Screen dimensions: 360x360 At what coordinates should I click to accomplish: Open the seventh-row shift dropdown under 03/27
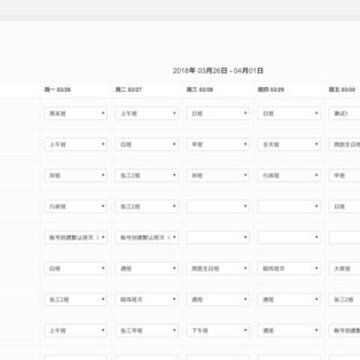pos(147,299)
